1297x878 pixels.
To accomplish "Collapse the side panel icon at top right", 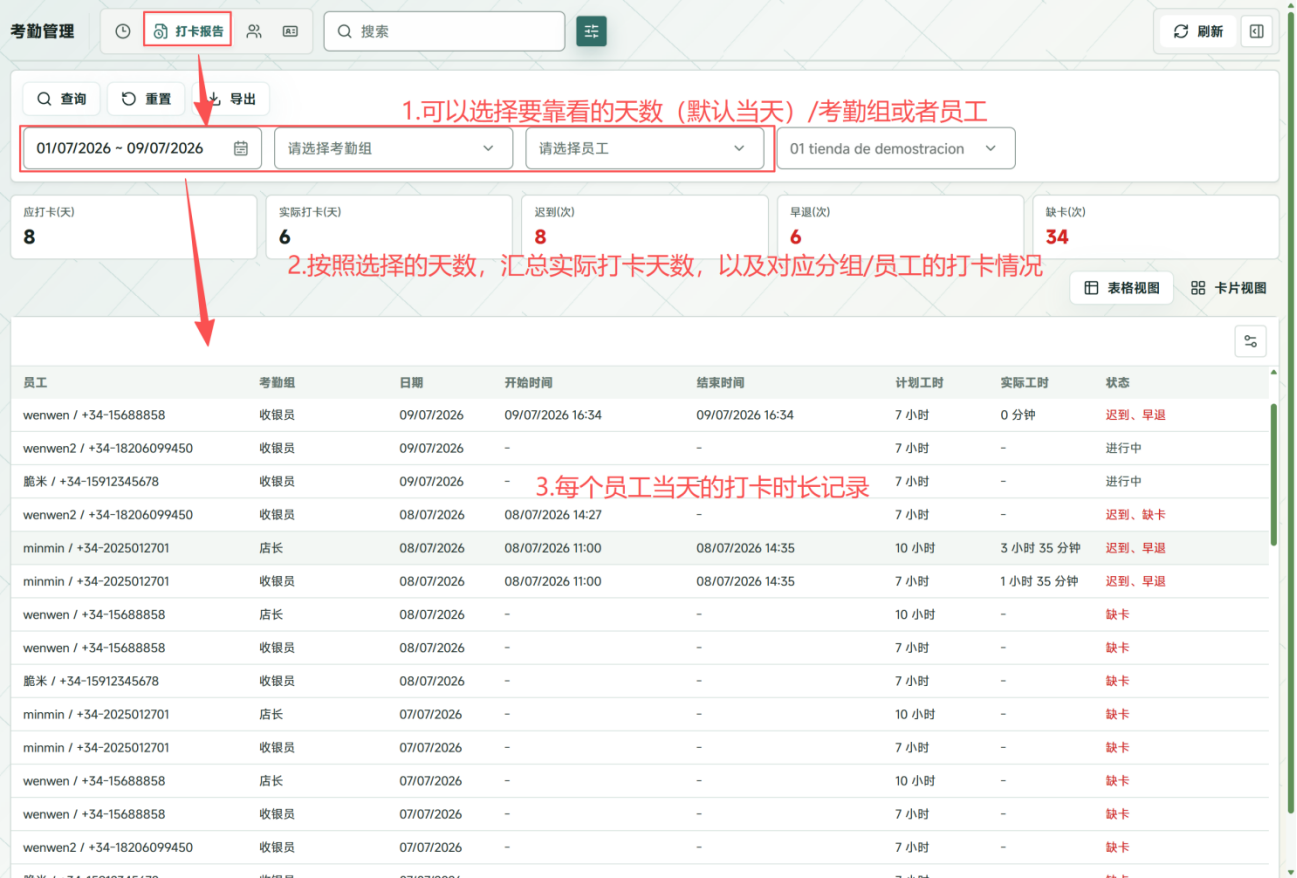I will (1257, 31).
